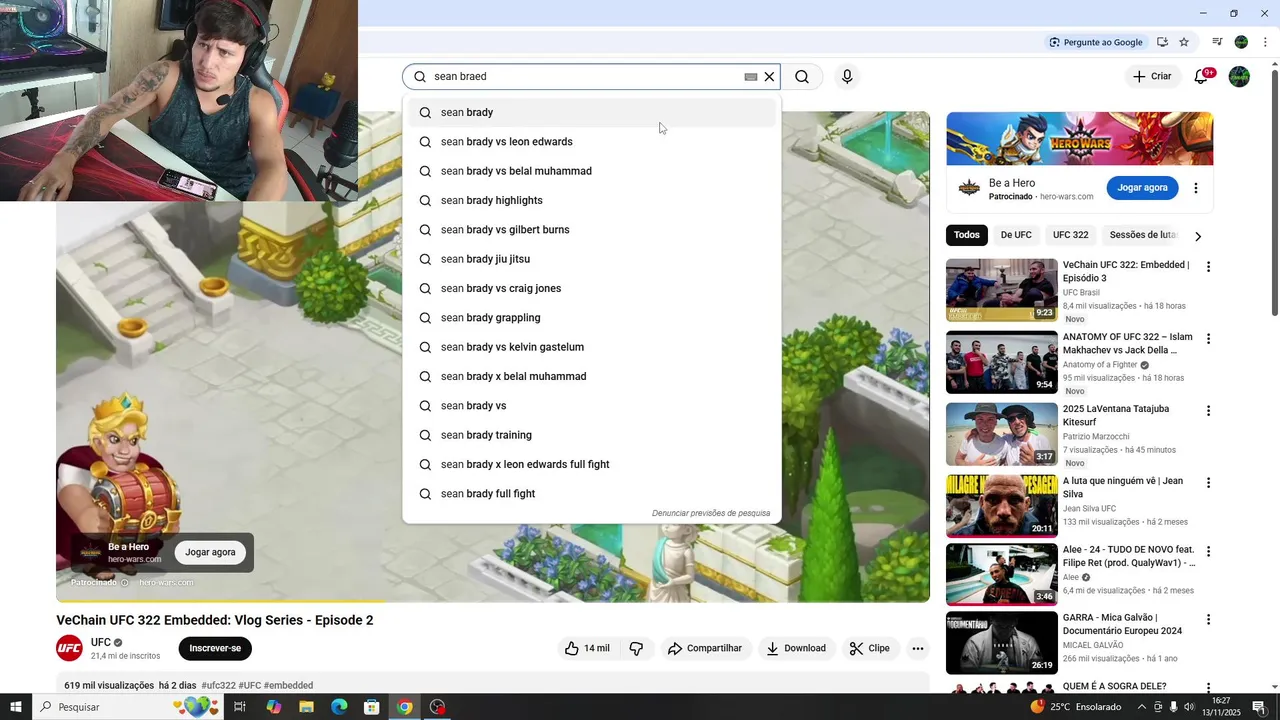The image size is (1280, 720).
Task: Choose "sean brady grappling" suggestion
Action: (591, 318)
